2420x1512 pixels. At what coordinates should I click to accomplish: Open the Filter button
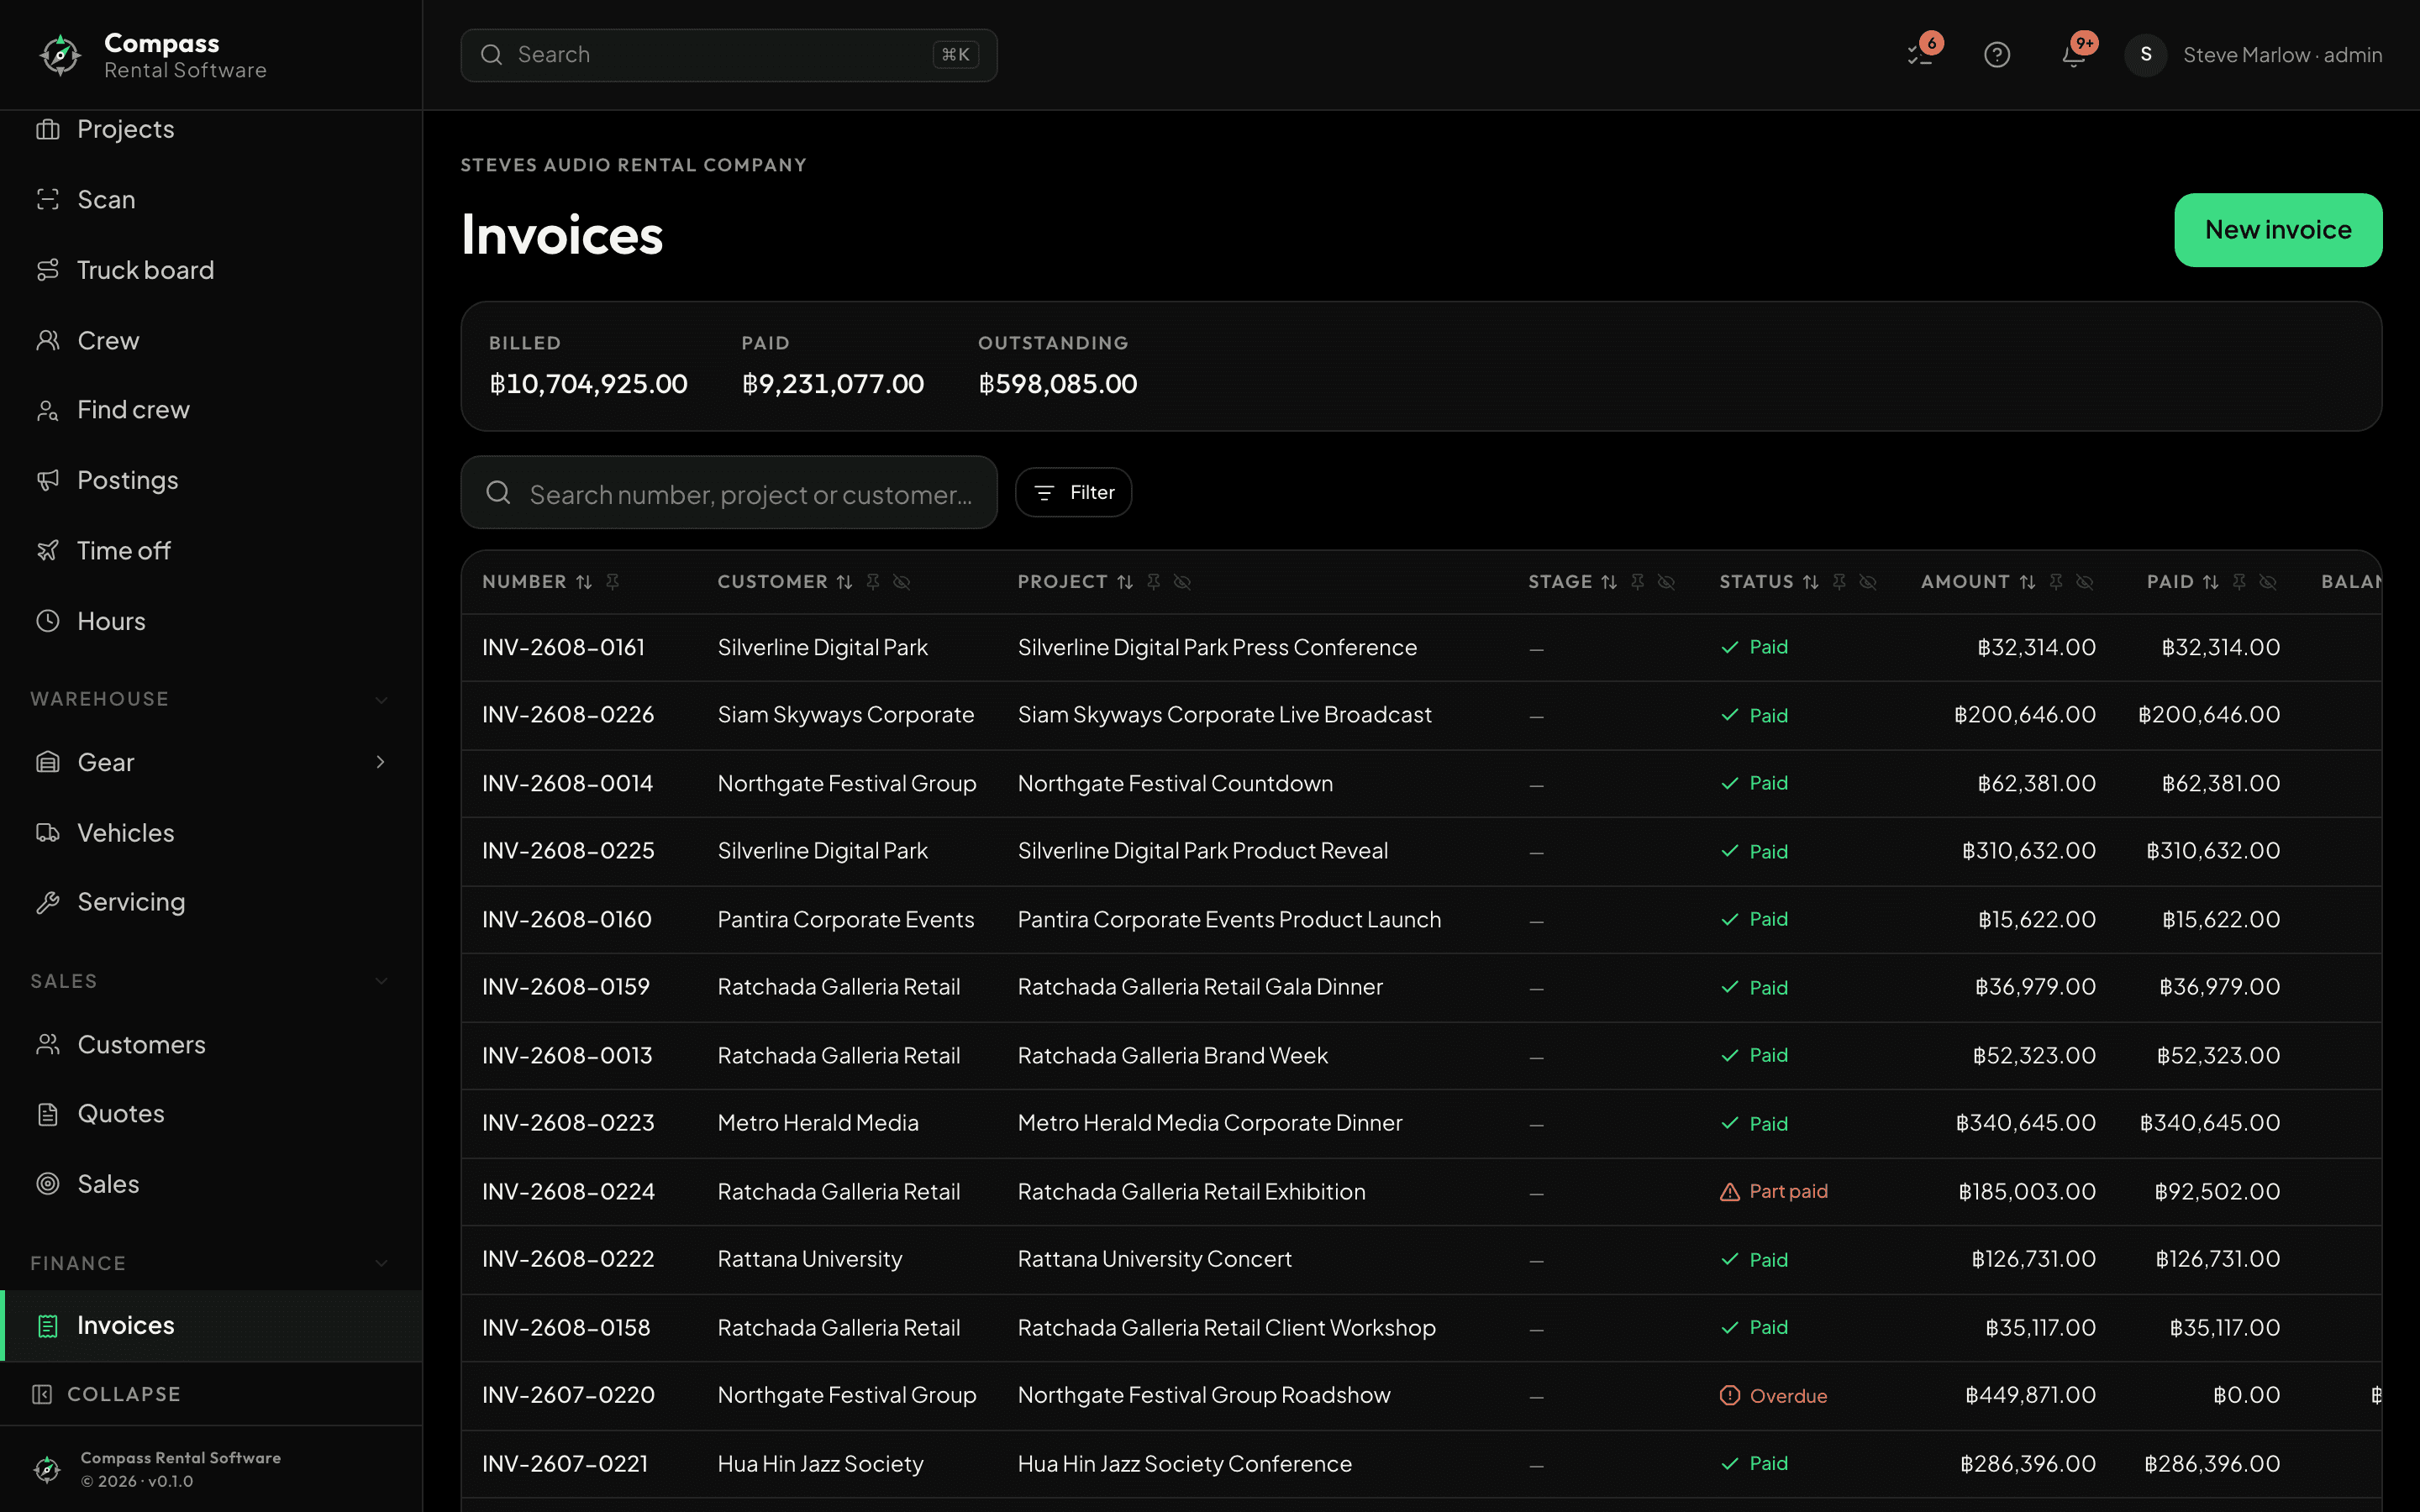click(x=1073, y=493)
